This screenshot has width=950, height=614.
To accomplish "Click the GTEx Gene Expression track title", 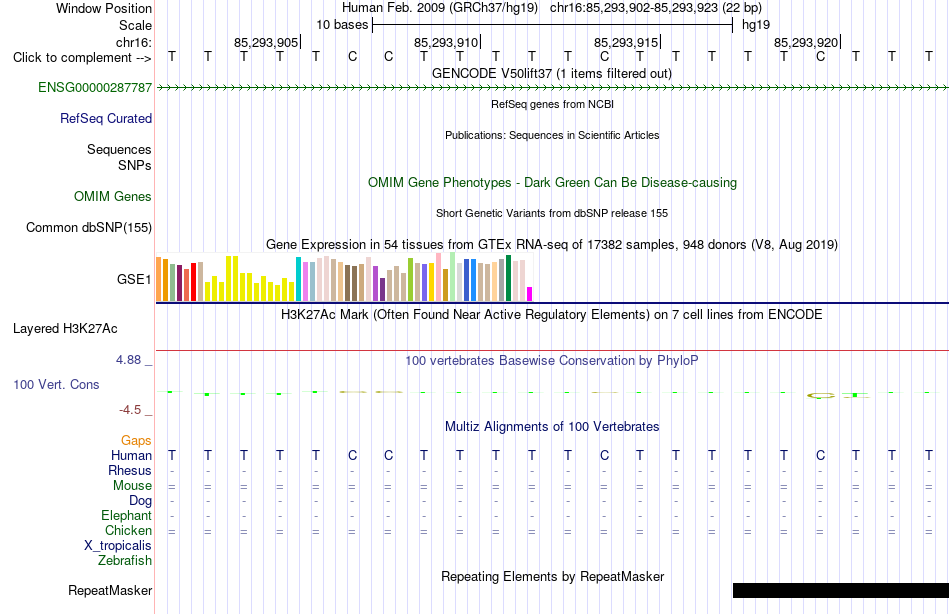I will click(x=552, y=244).
